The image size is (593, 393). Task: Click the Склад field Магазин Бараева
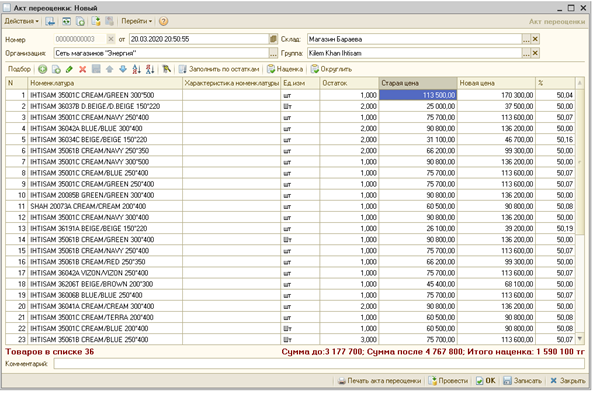414,39
